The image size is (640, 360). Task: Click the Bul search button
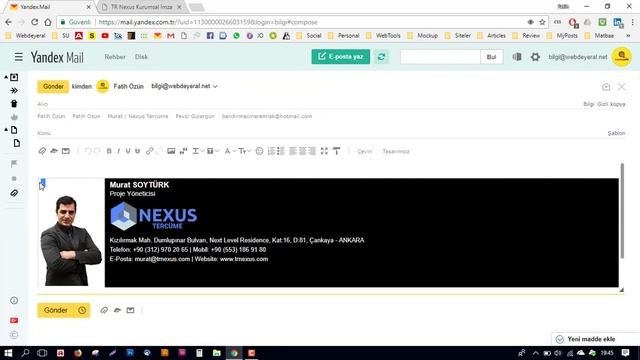[491, 57]
